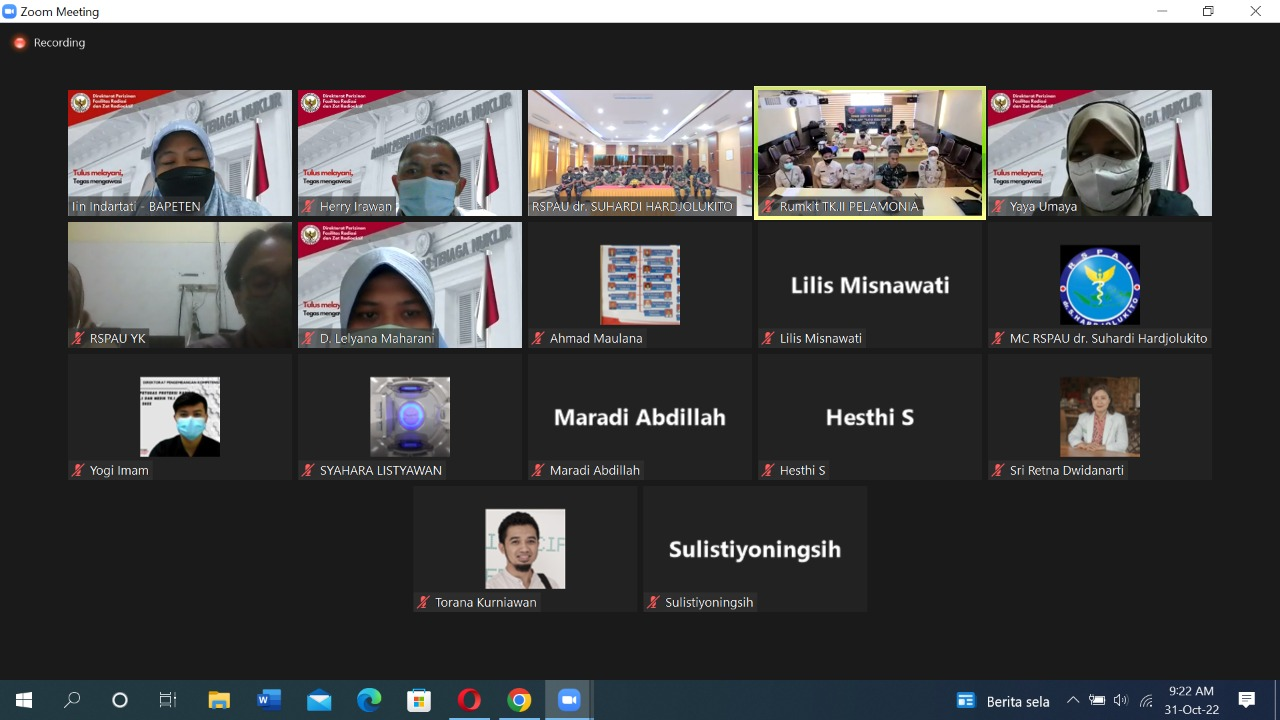
Task: Click Torana Kurniawan's profile picture
Action: click(x=525, y=549)
